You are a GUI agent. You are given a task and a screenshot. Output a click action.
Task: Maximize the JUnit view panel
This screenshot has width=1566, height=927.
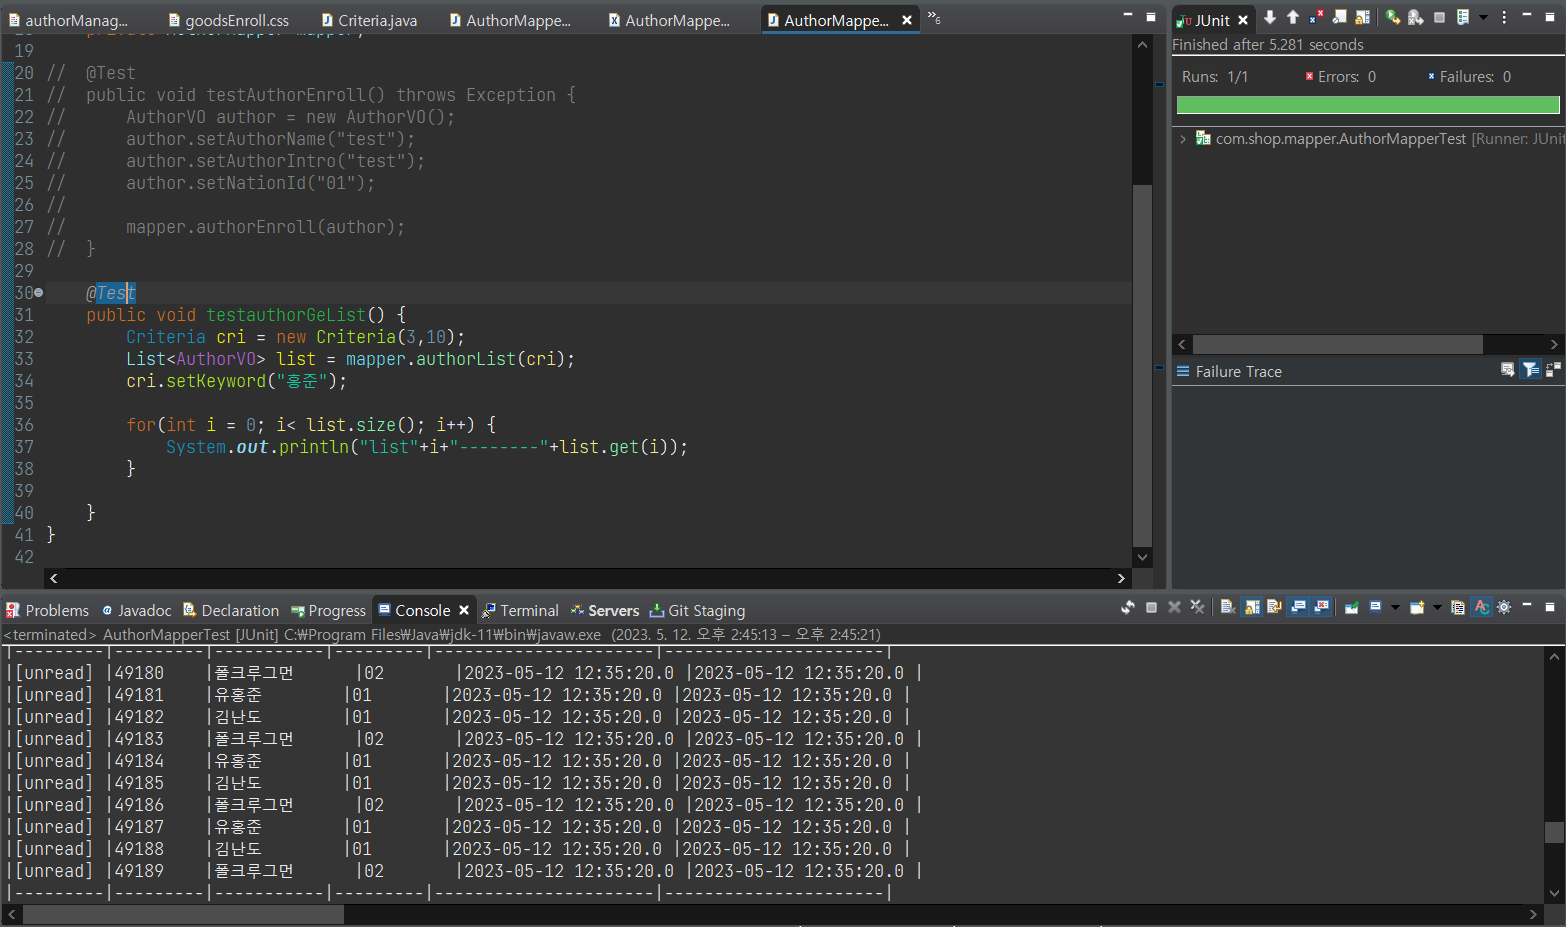pos(1550,17)
